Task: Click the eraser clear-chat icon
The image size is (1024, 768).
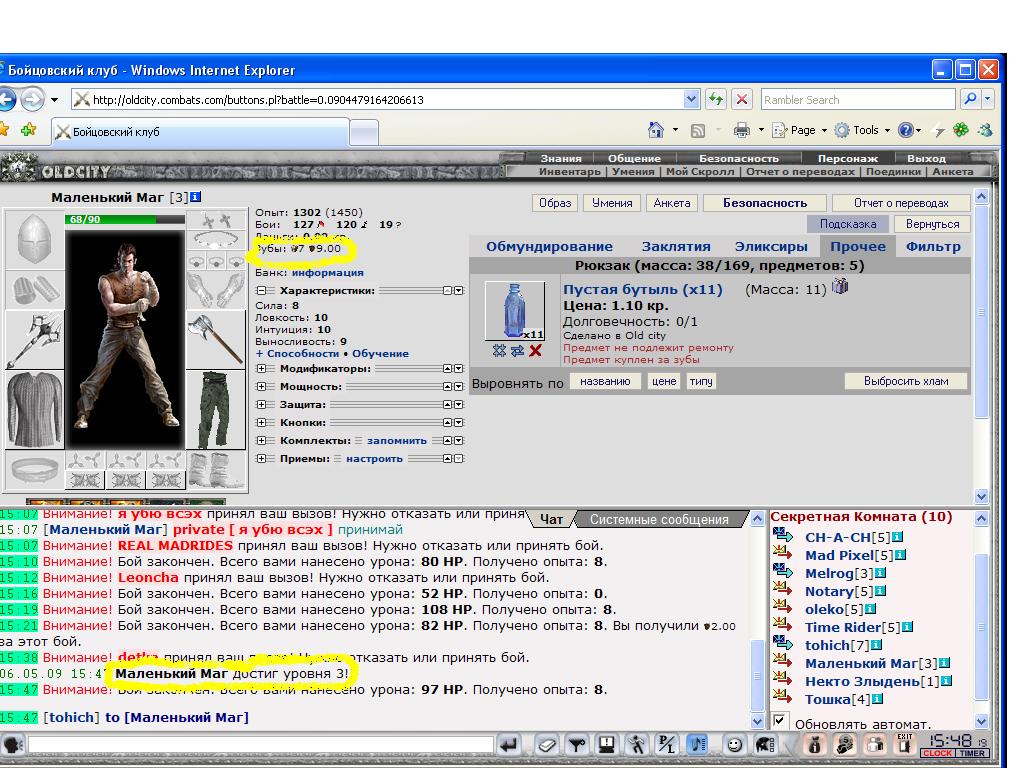Action: [546, 744]
